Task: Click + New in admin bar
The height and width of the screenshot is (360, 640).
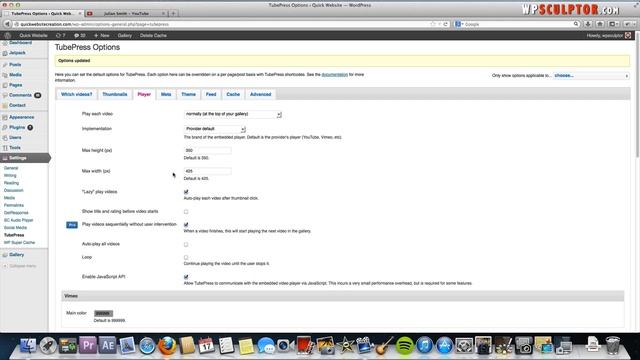Action: click(102, 36)
